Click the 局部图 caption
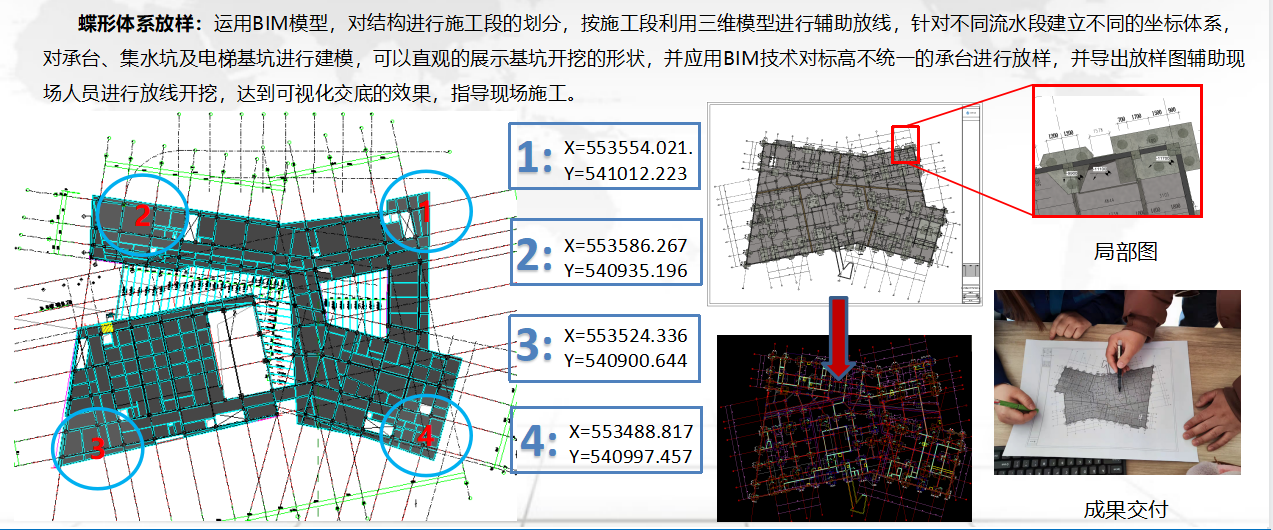Screen dimensions: 1273x530 point(1125,252)
